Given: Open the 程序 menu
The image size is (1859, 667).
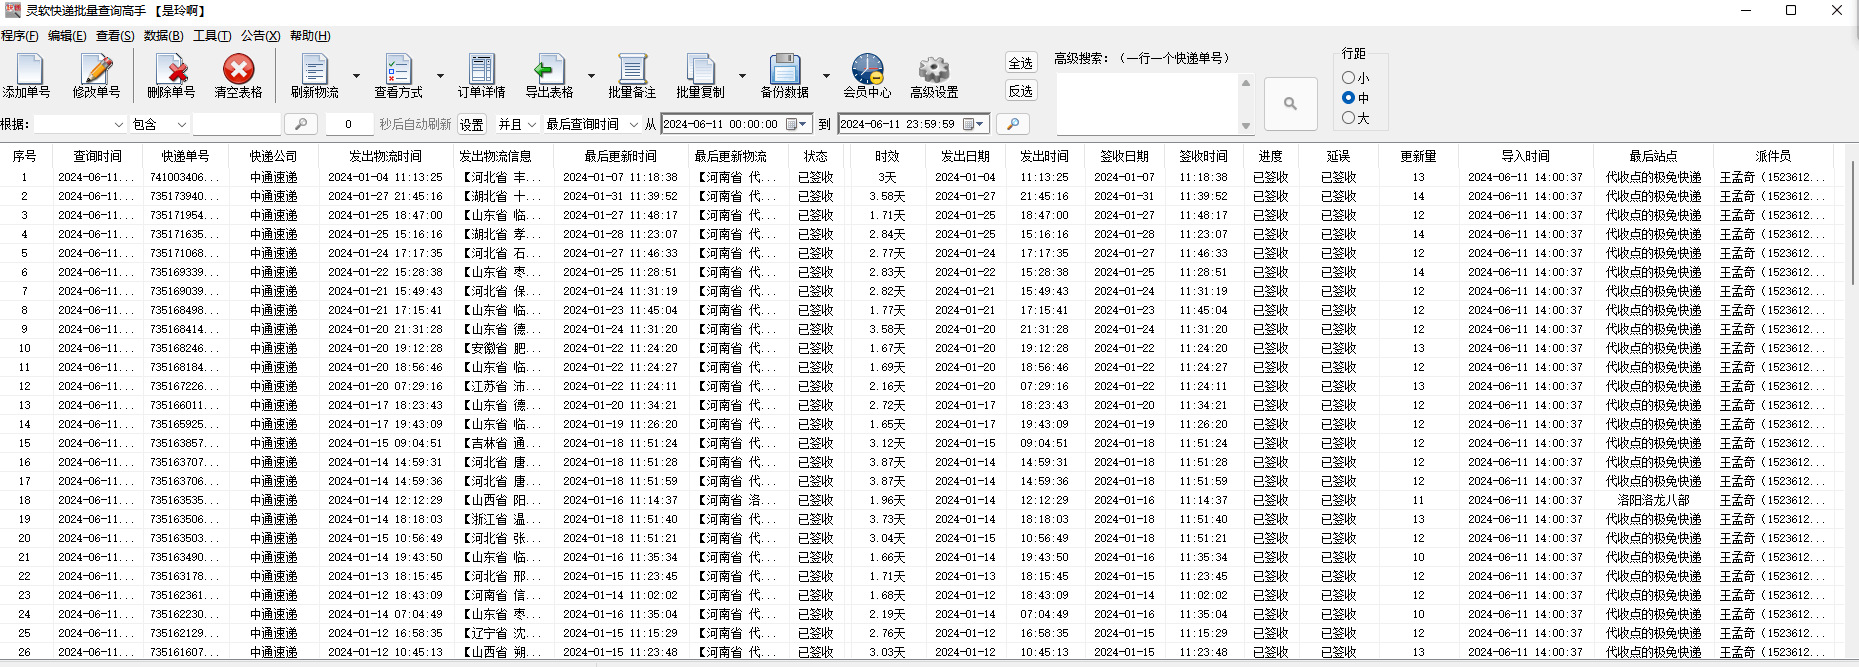Looking at the screenshot, I should [20, 36].
